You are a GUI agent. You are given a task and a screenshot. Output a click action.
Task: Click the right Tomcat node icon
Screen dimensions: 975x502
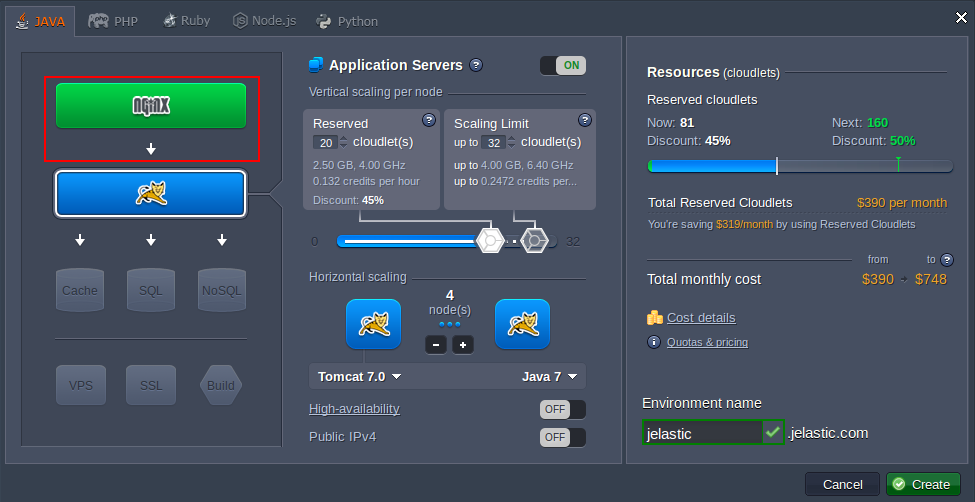coord(522,324)
